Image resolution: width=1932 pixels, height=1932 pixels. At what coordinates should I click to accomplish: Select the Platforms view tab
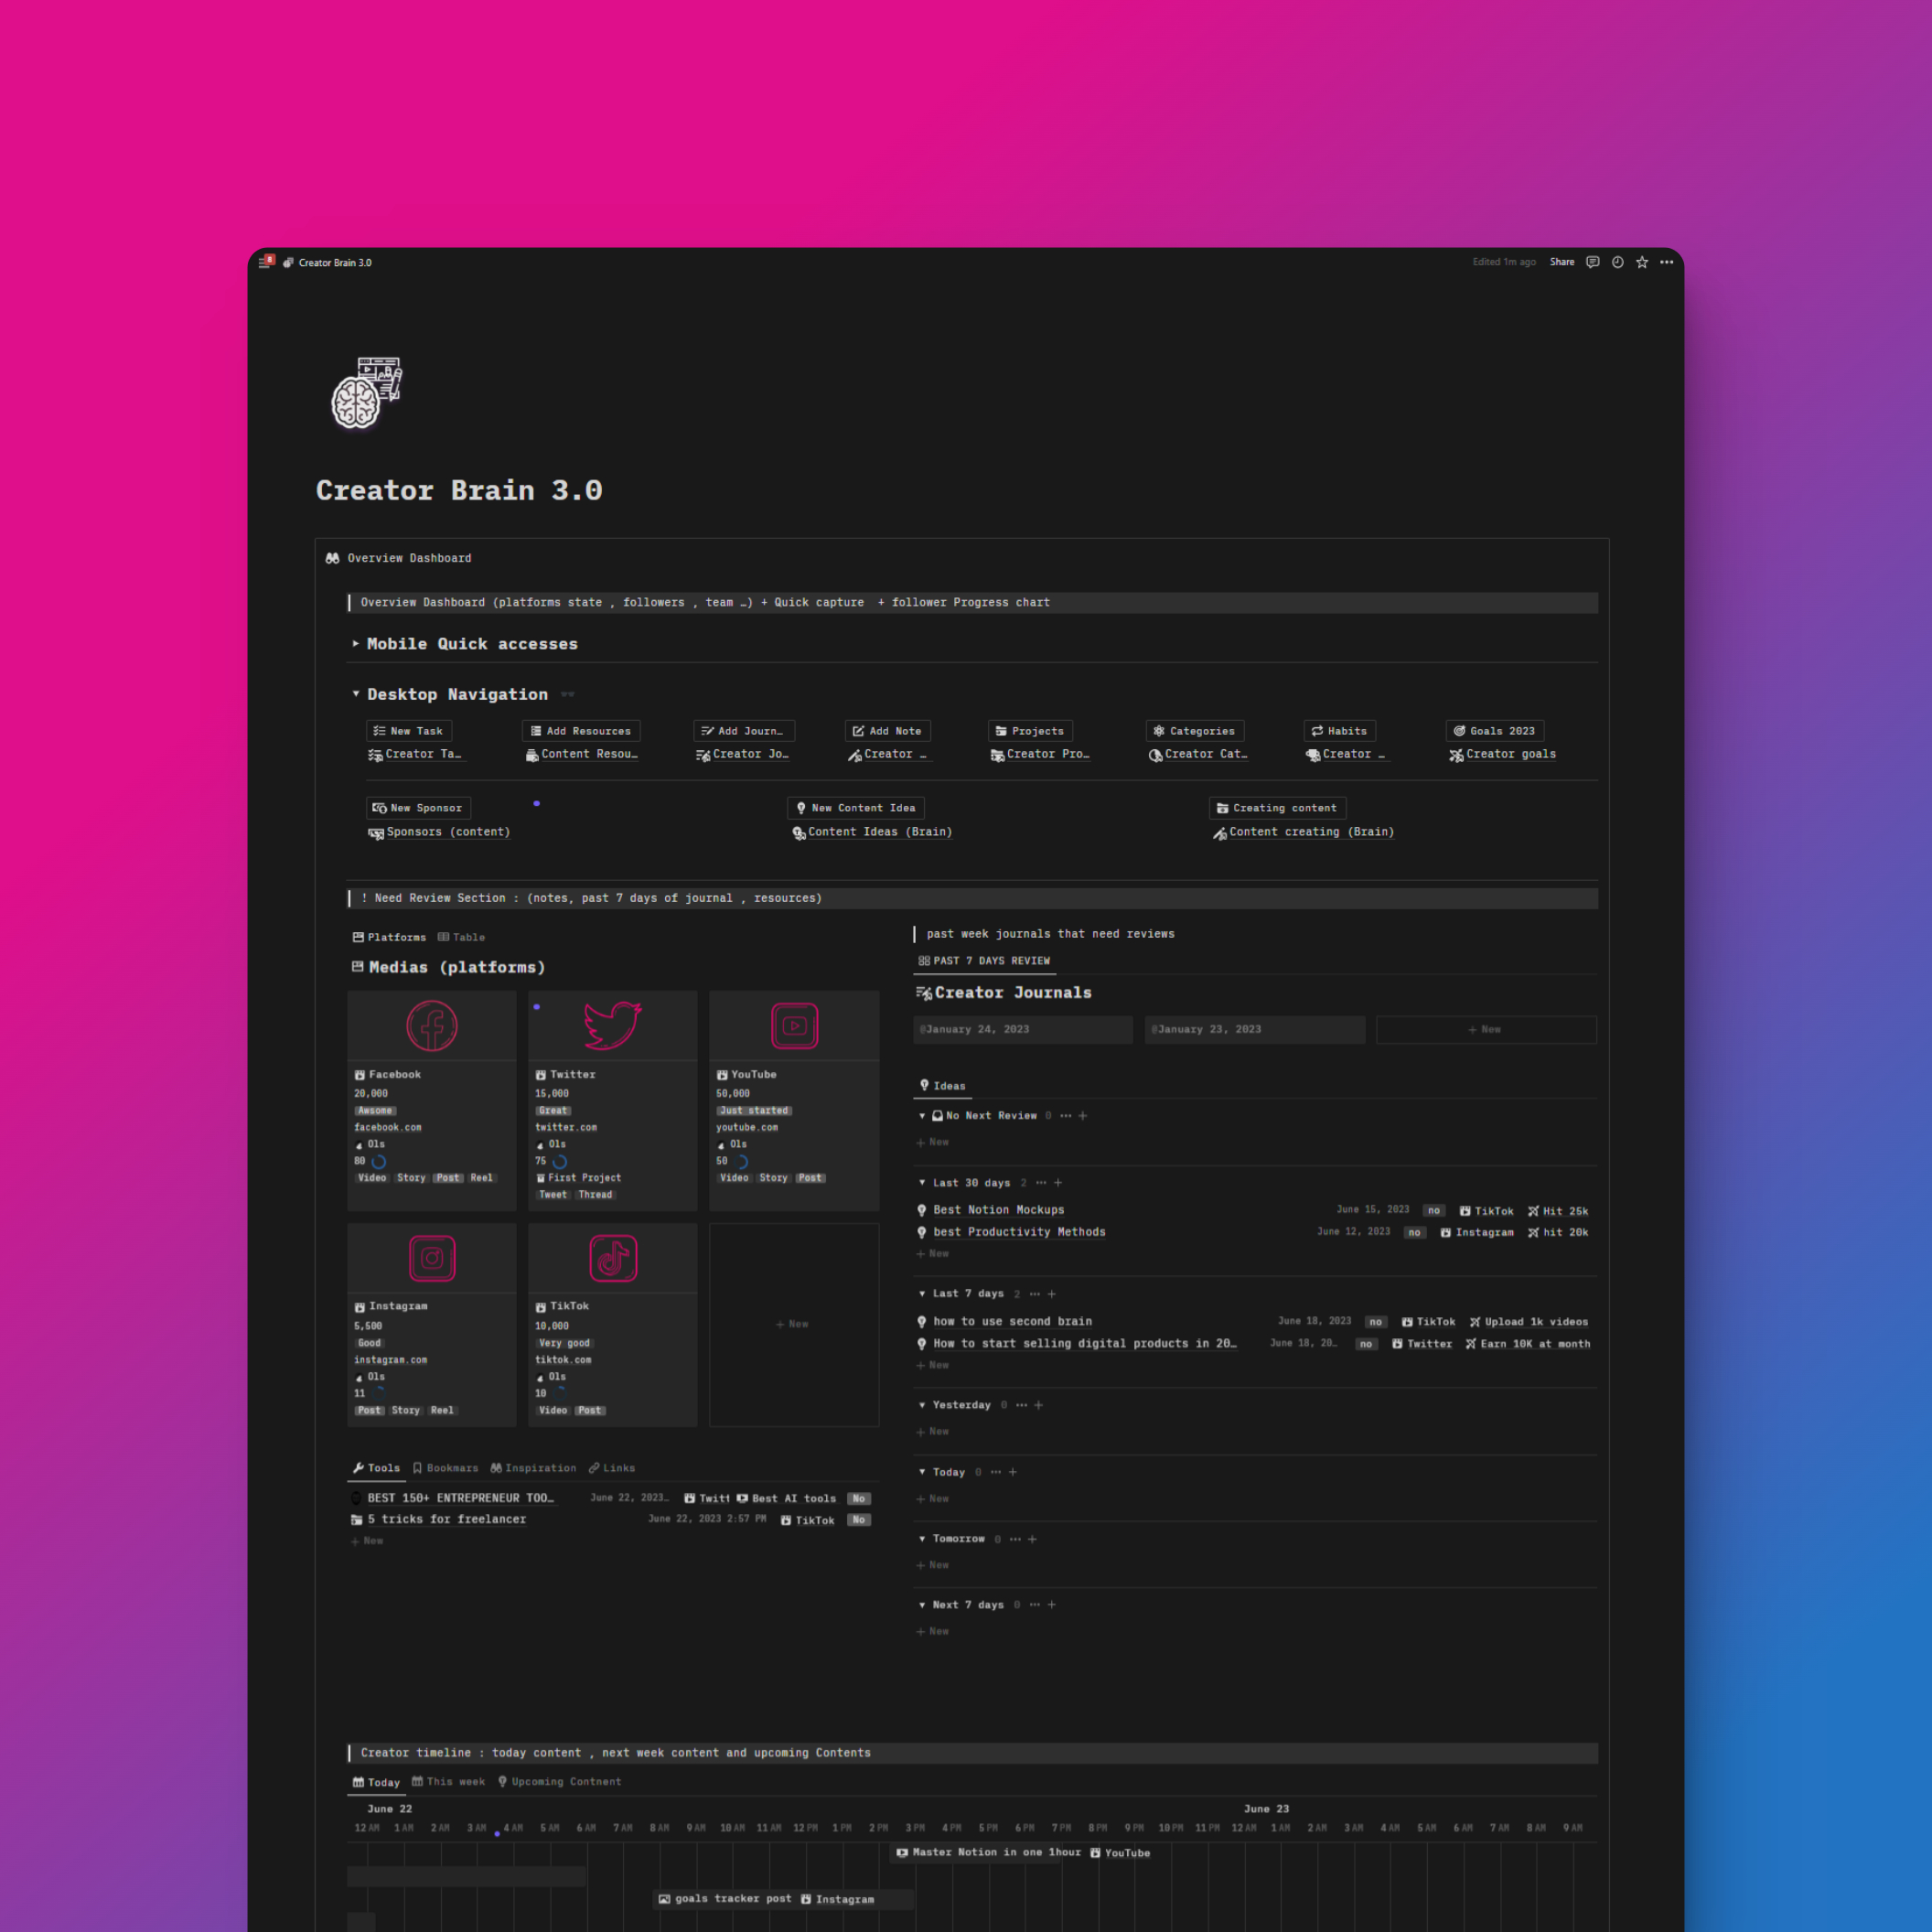[389, 937]
